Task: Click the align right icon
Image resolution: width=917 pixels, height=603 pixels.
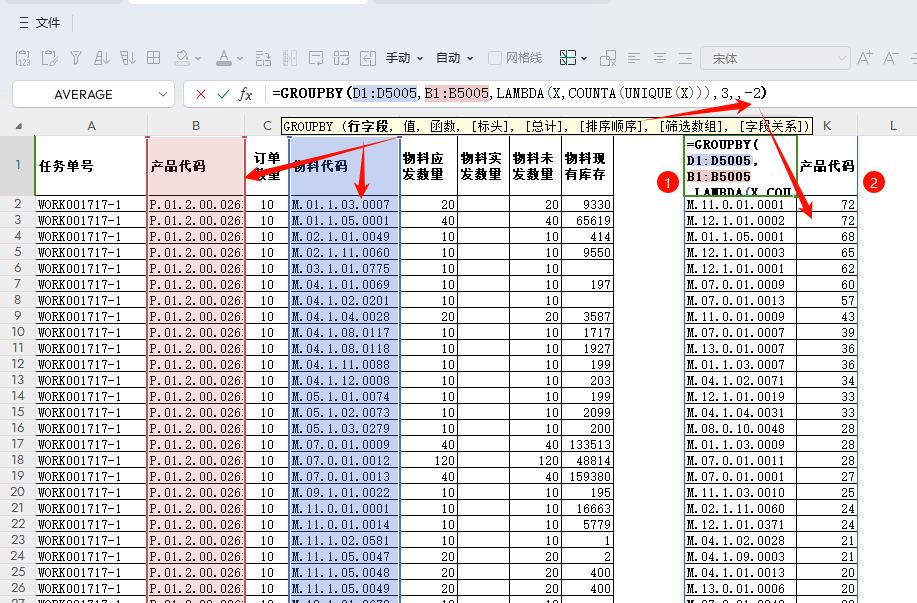Action: [685, 58]
